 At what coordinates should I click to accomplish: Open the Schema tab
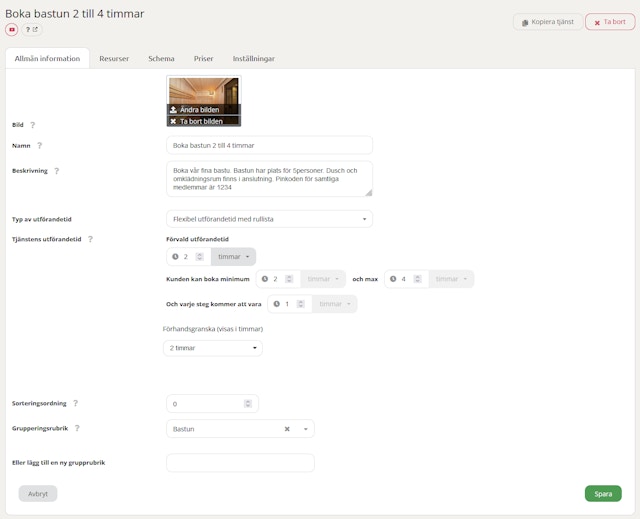coord(161,59)
